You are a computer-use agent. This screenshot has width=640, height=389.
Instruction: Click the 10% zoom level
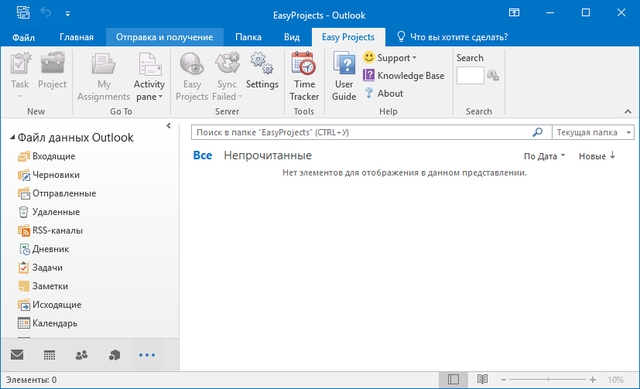616,380
